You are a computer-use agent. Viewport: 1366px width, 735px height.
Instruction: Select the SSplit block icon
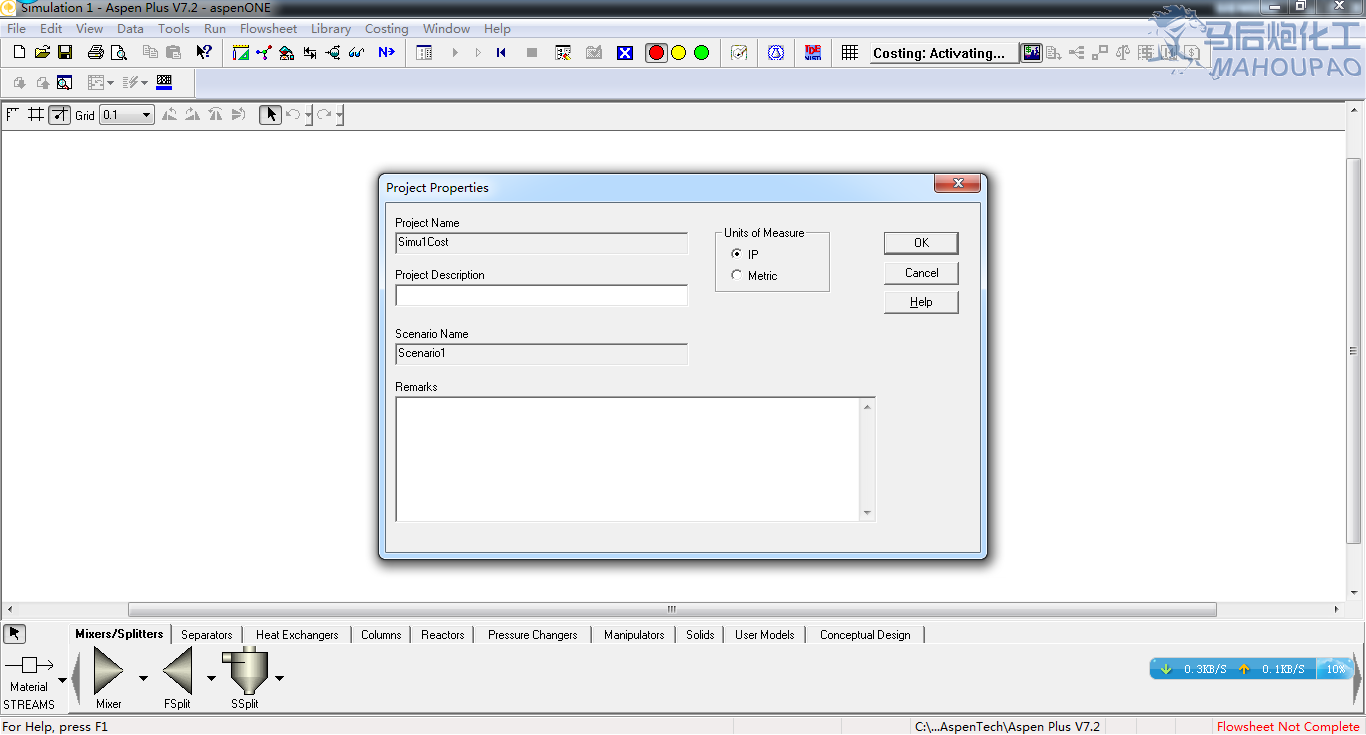(x=245, y=670)
